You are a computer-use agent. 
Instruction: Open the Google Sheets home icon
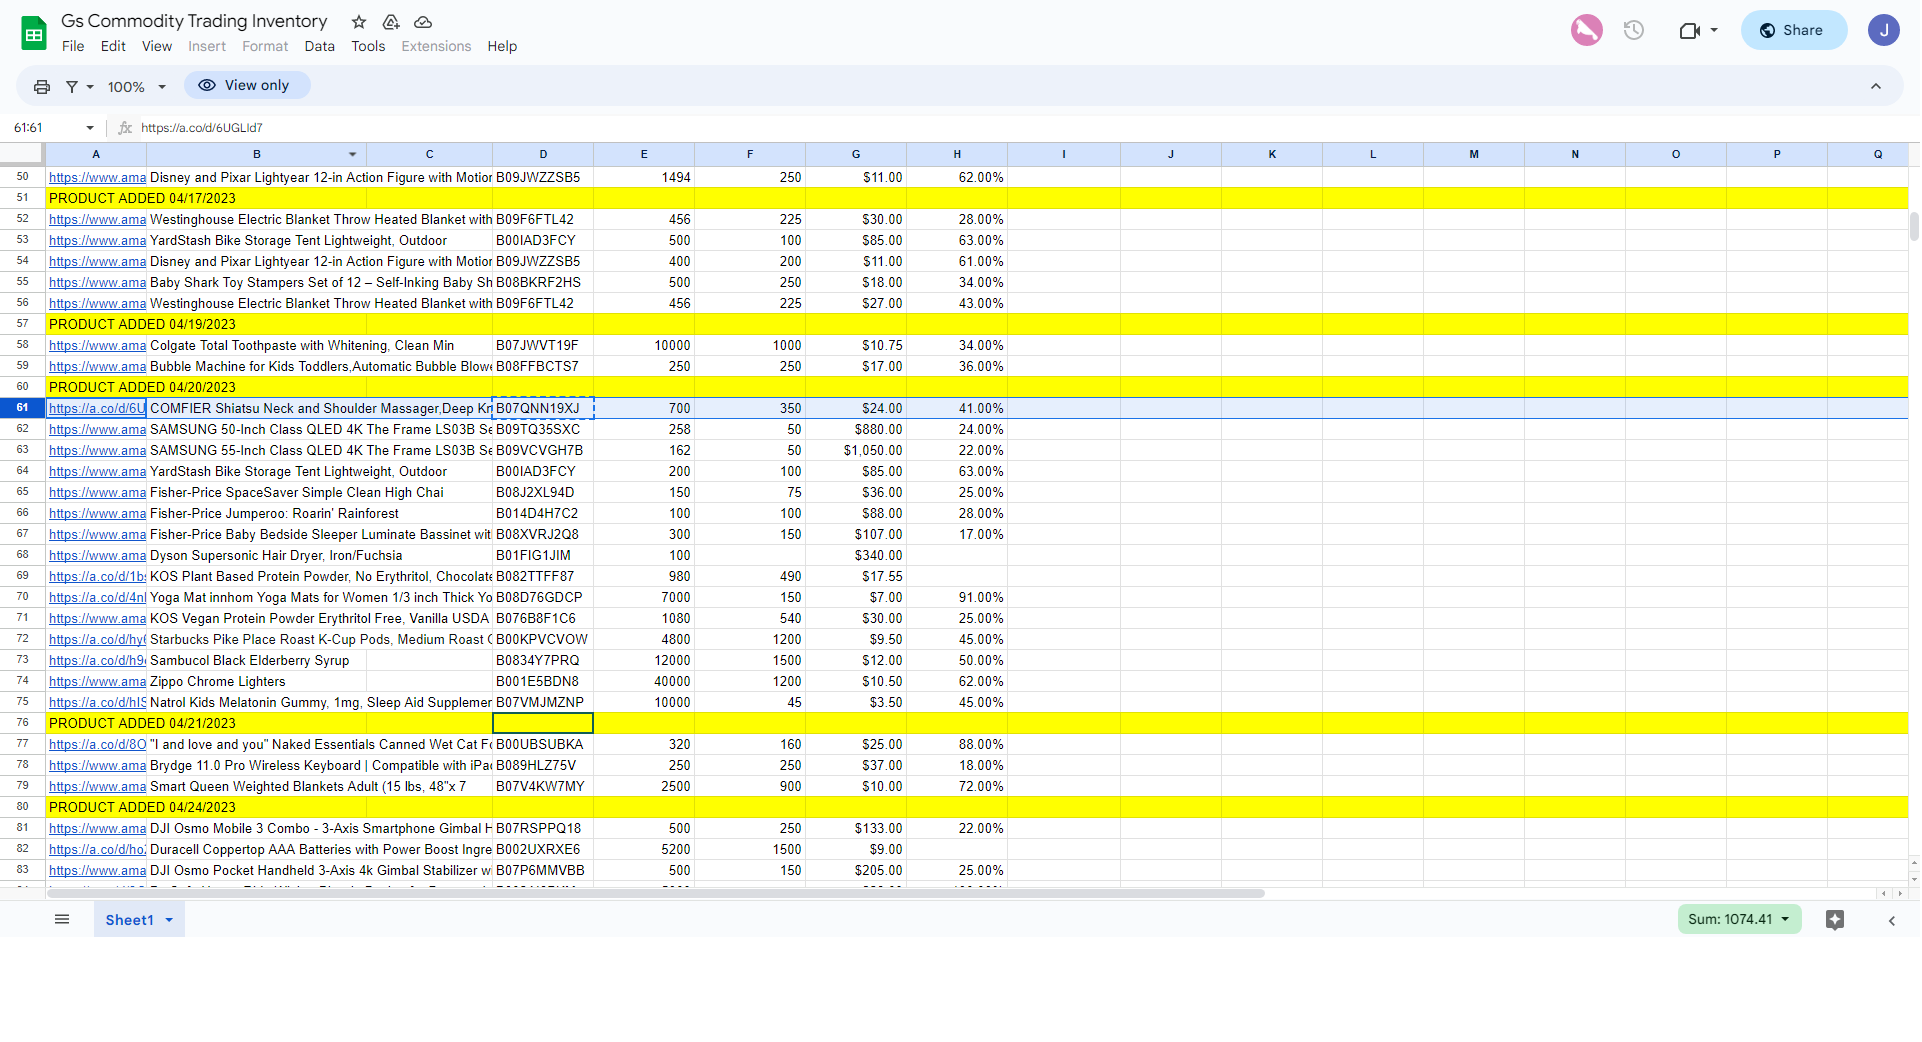point(34,33)
